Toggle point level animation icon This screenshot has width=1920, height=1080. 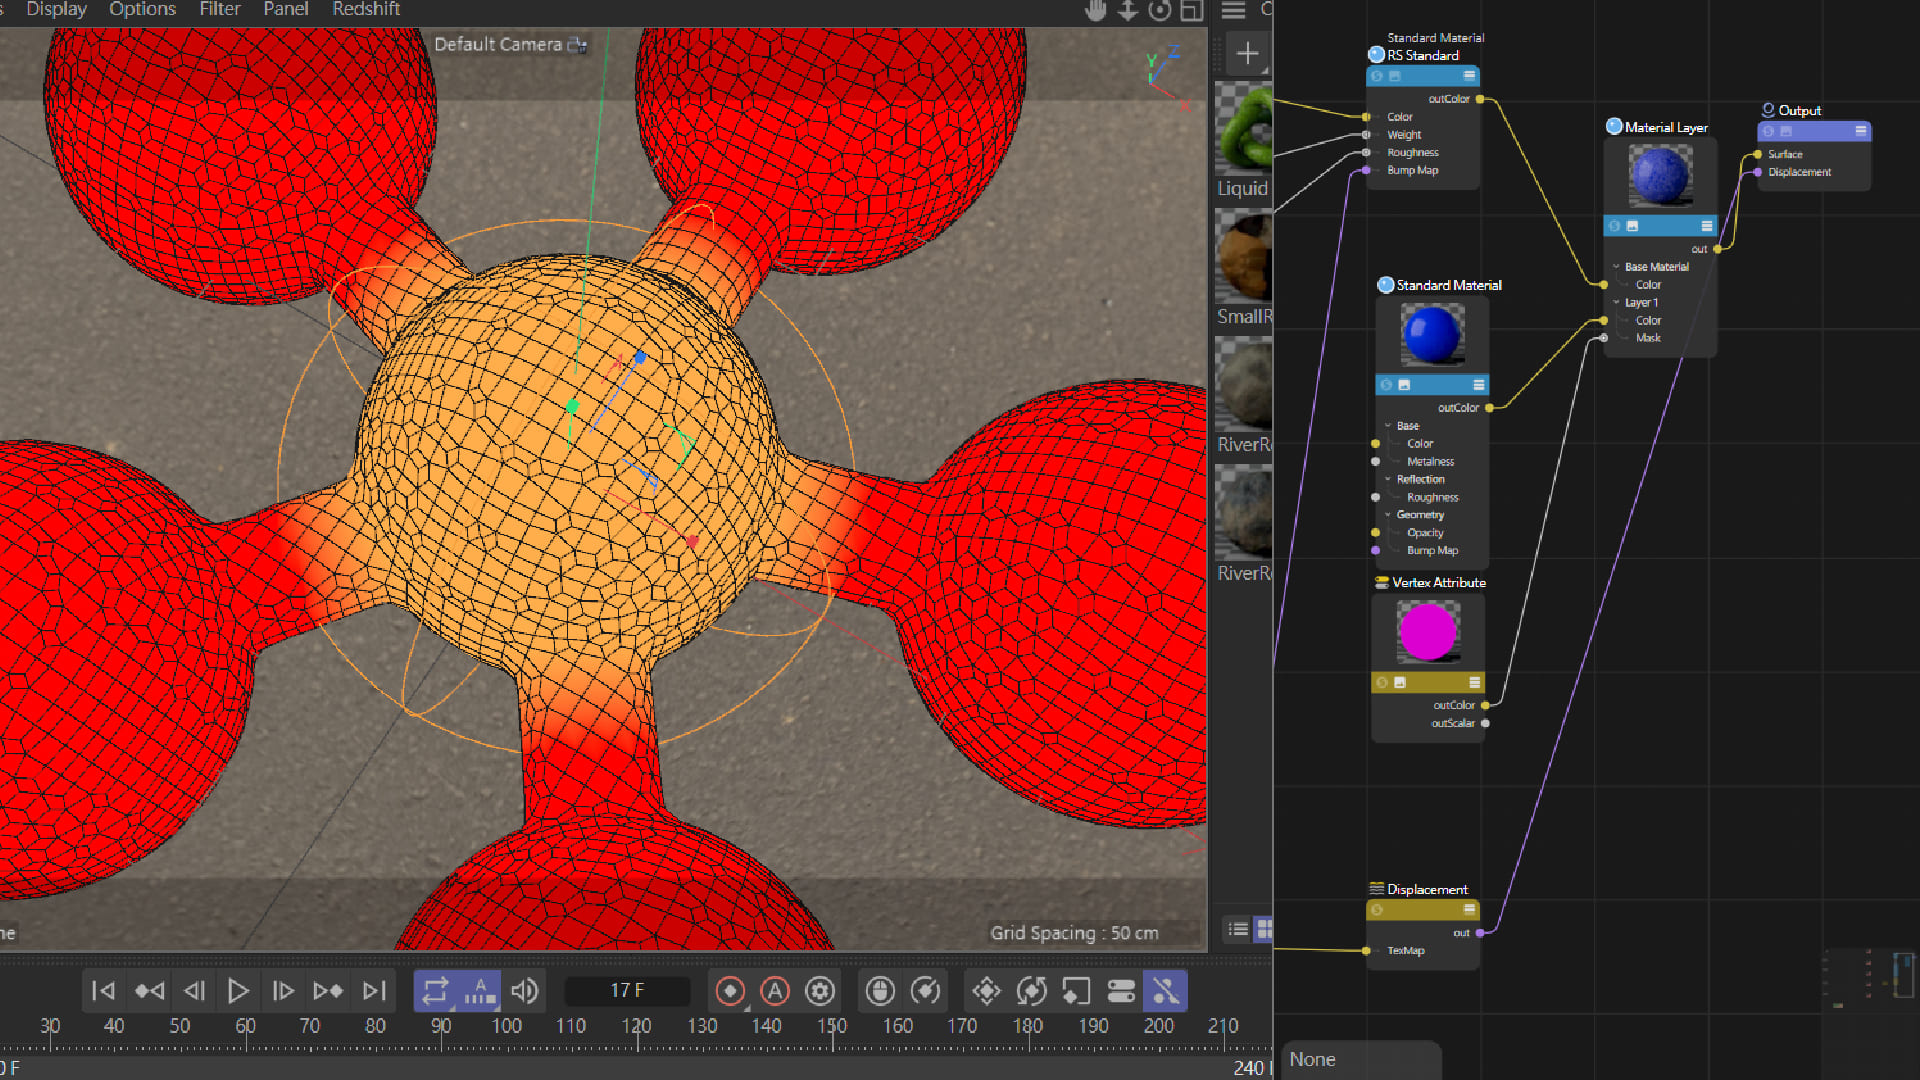1166,991
